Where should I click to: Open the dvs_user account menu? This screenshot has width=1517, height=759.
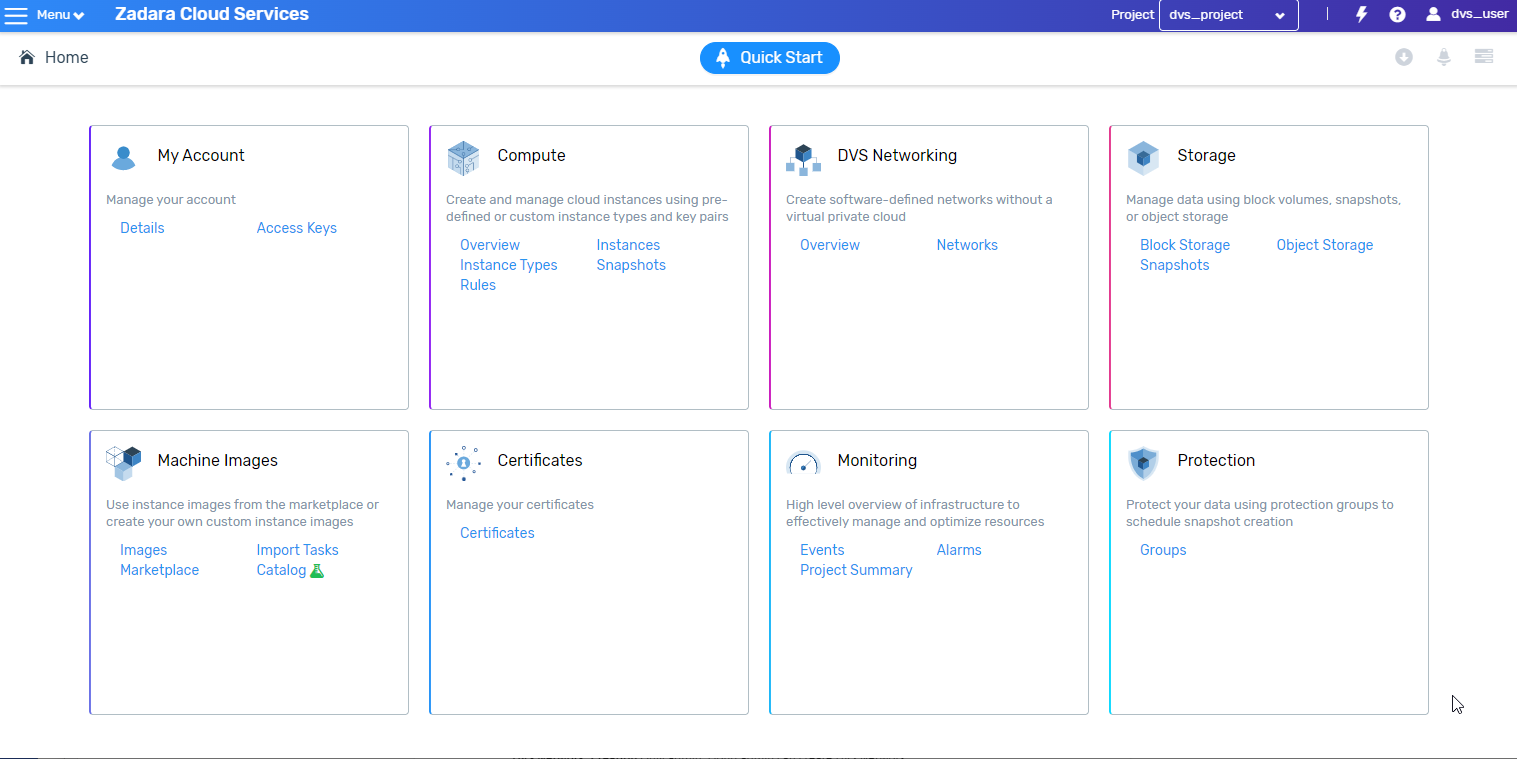(1467, 15)
